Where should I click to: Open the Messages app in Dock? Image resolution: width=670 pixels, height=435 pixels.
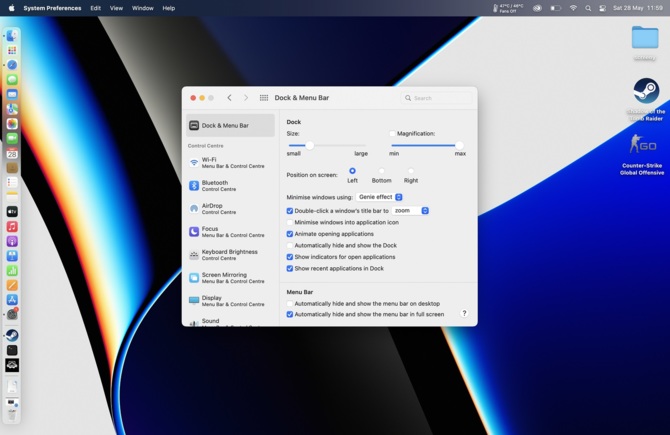point(12,79)
